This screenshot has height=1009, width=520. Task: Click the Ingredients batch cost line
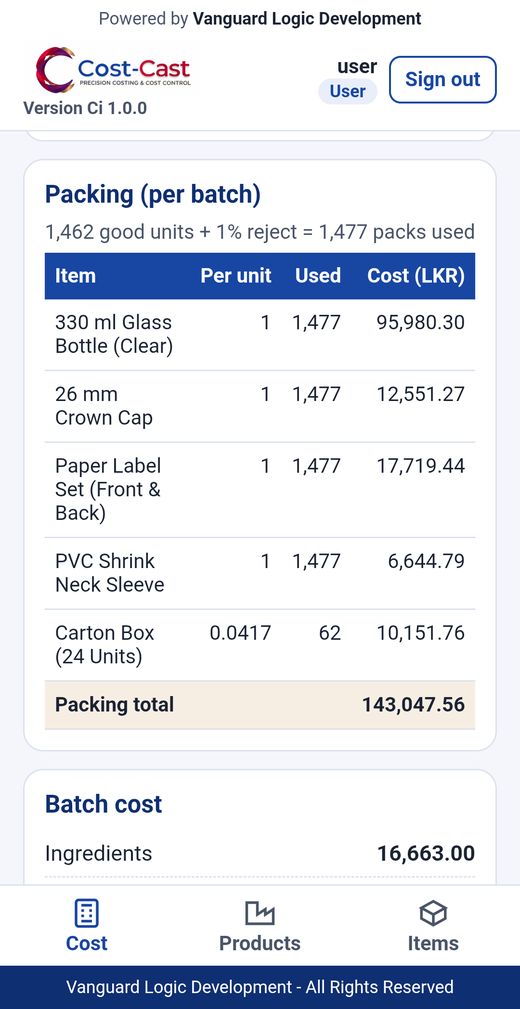coord(260,854)
